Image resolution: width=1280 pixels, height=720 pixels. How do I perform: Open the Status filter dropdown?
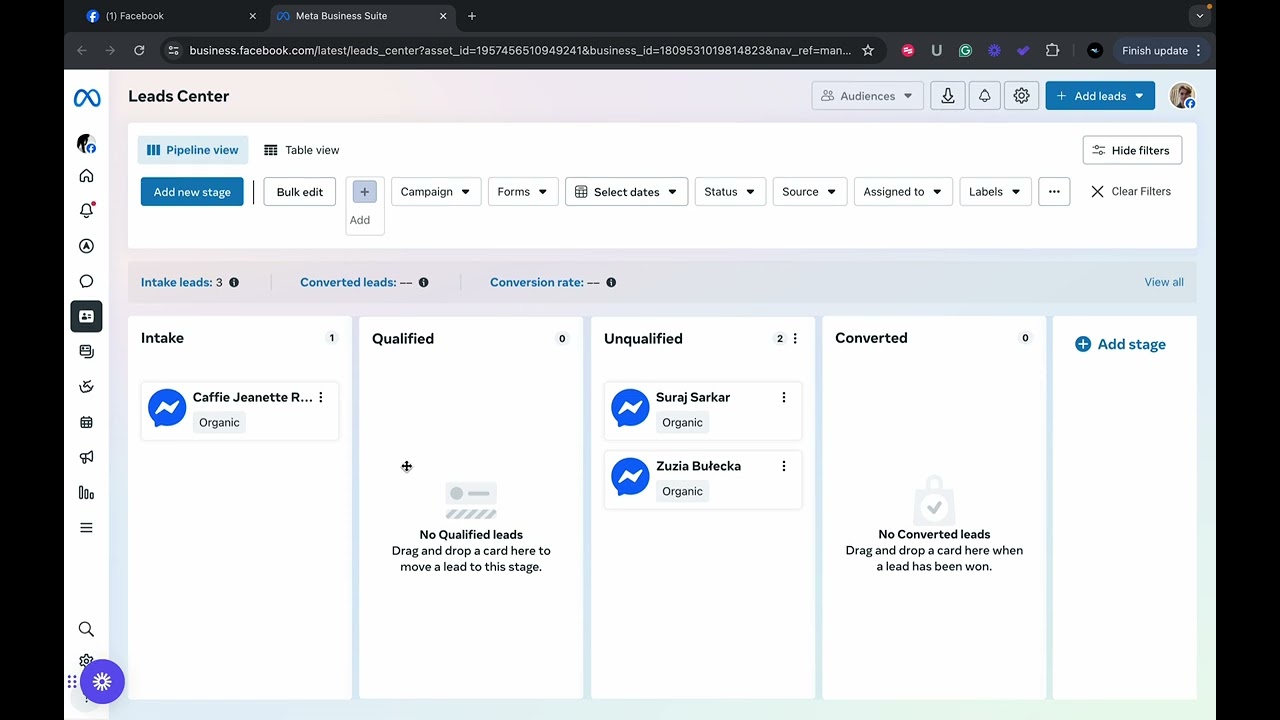(x=729, y=192)
